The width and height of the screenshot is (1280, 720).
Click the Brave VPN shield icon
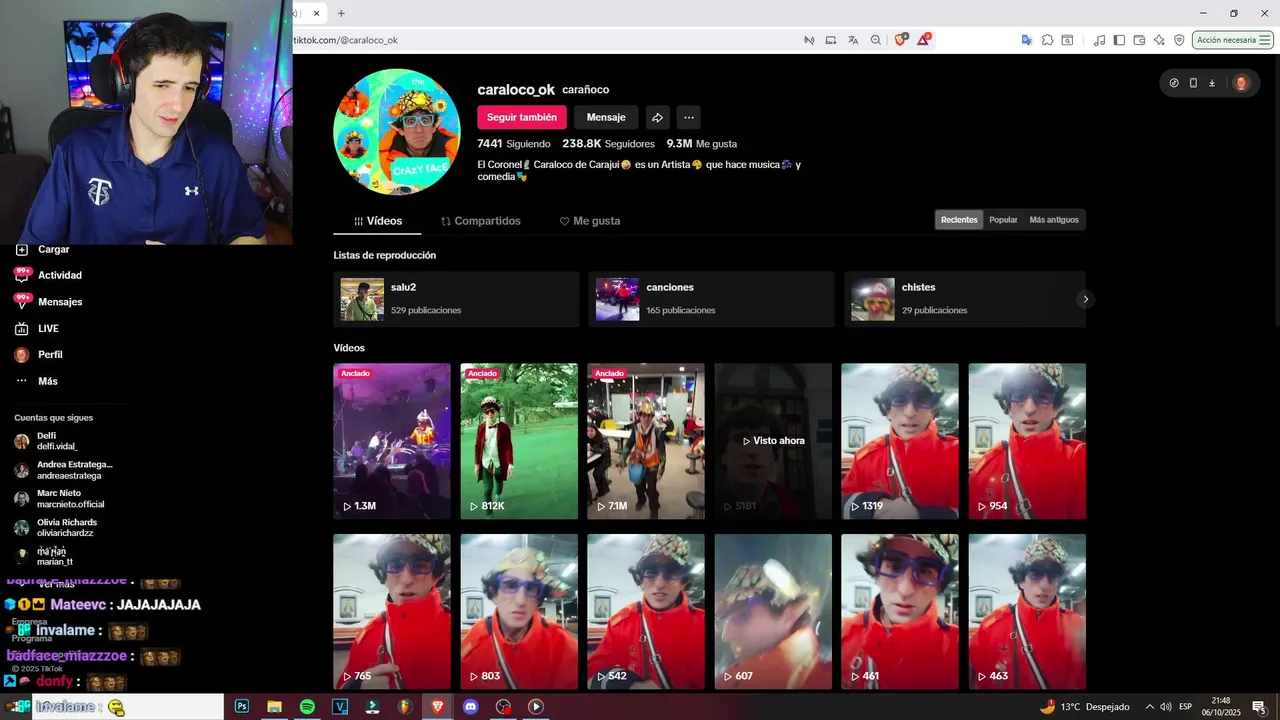click(x=1179, y=40)
